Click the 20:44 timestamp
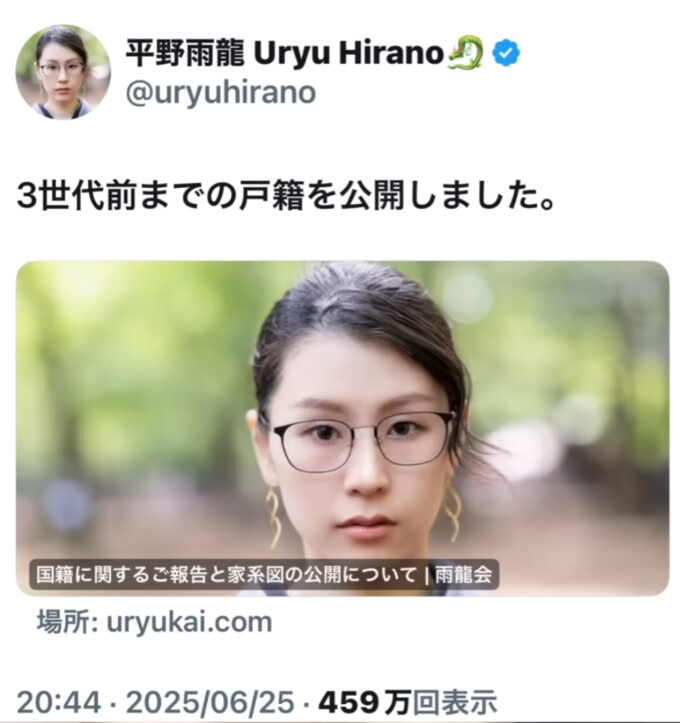 tap(59, 703)
